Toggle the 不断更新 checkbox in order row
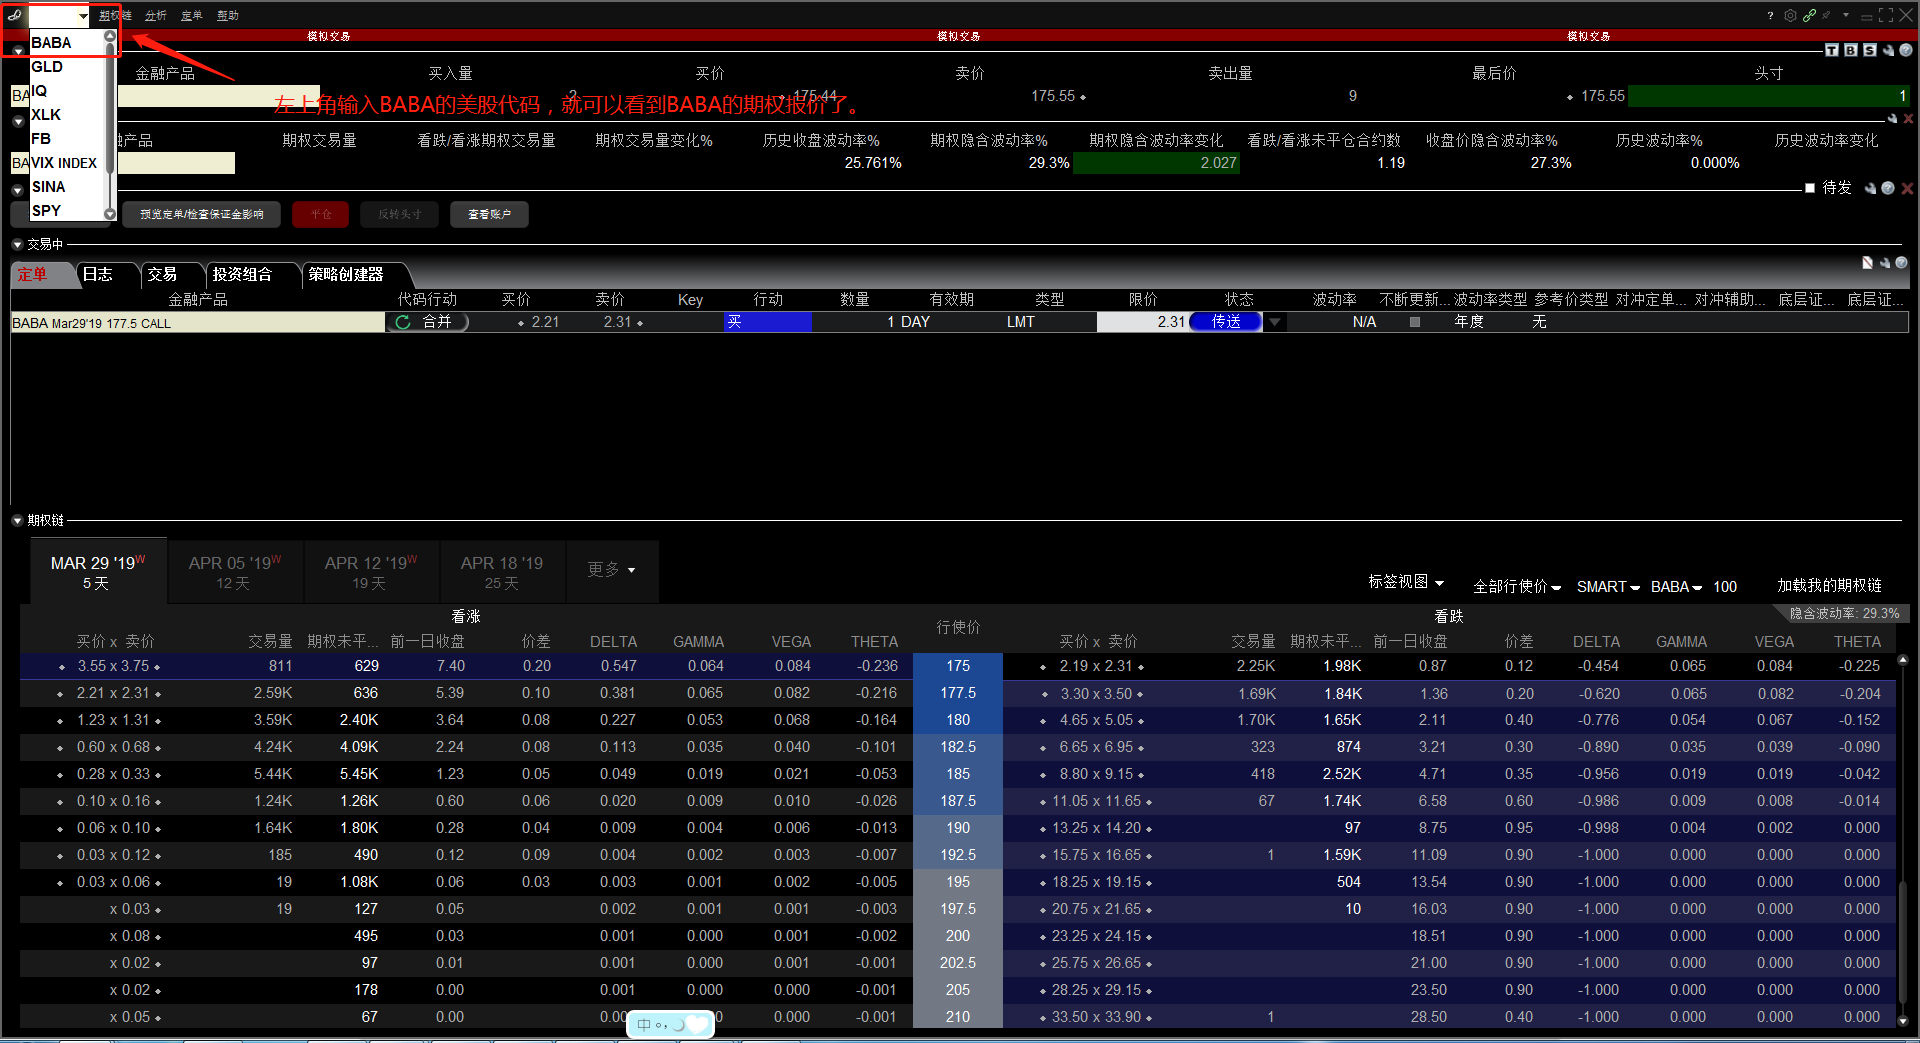1920x1043 pixels. pyautogui.click(x=1415, y=322)
